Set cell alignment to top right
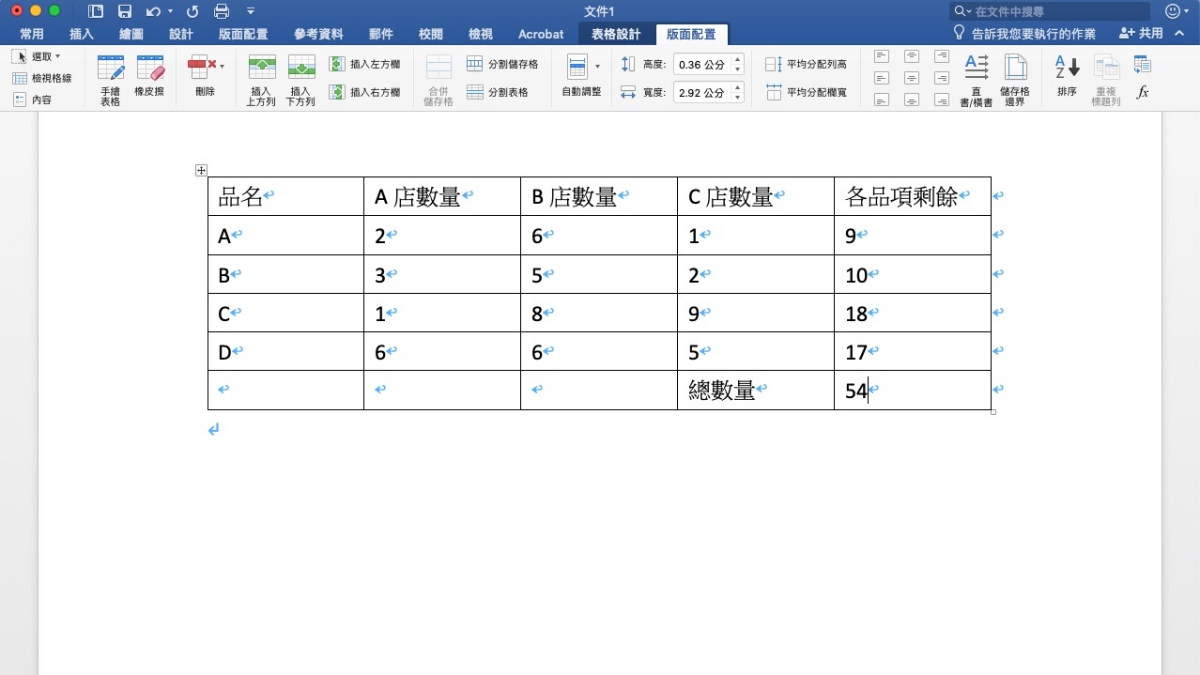Image resolution: width=1200 pixels, height=675 pixels. pos(941,56)
